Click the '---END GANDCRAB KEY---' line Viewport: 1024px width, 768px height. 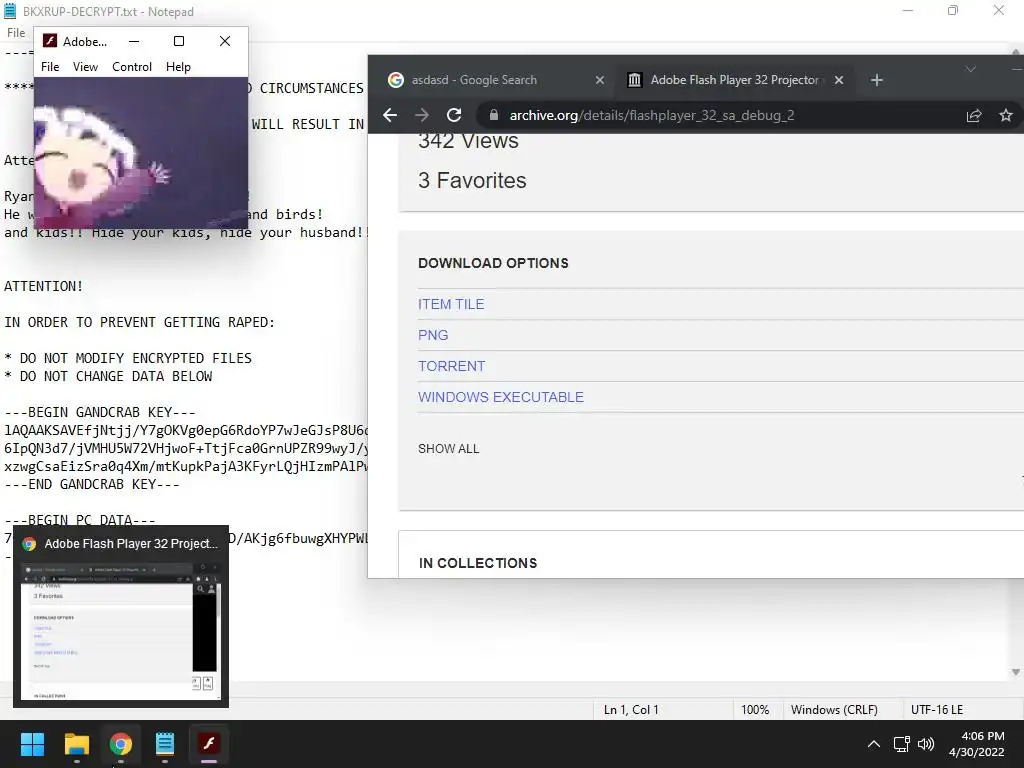[91, 485]
